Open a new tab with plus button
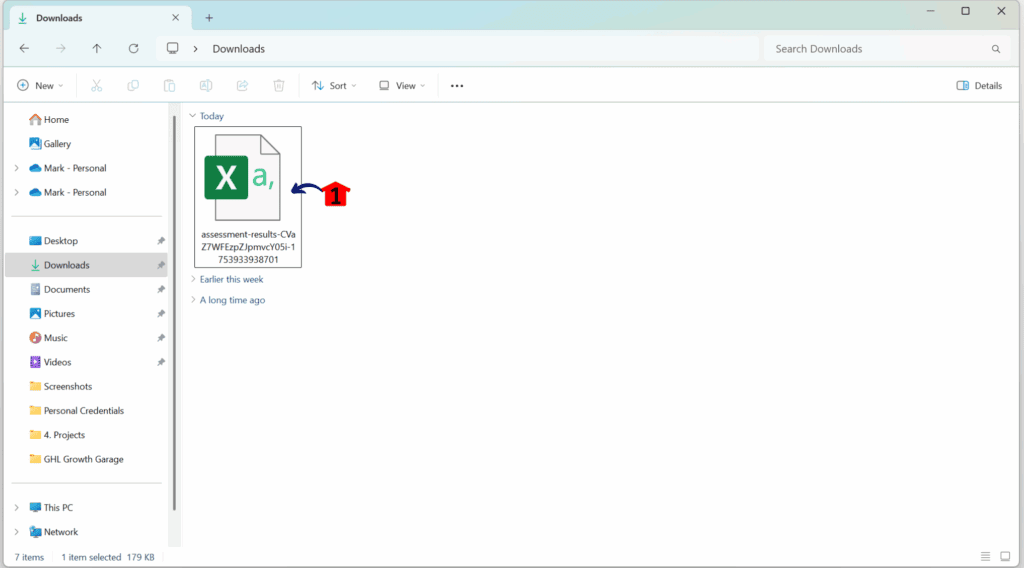Viewport: 1024px width, 568px height. coord(209,18)
